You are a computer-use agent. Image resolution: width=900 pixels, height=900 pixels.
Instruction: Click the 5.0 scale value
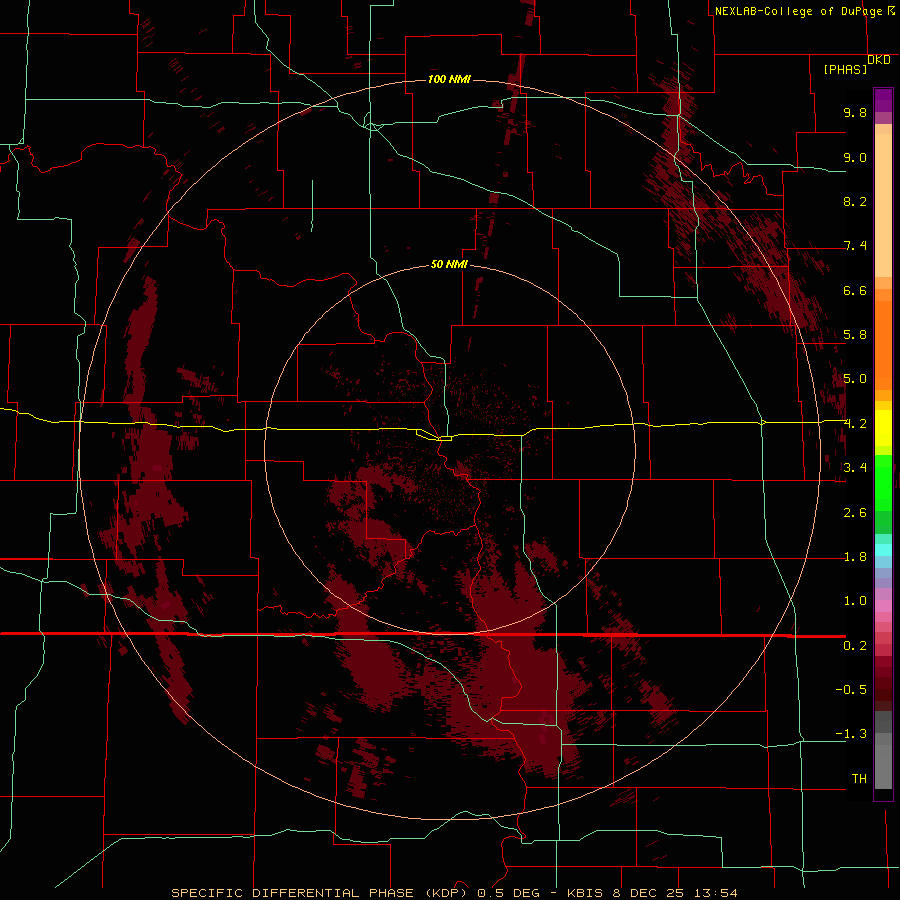pyautogui.click(x=855, y=379)
